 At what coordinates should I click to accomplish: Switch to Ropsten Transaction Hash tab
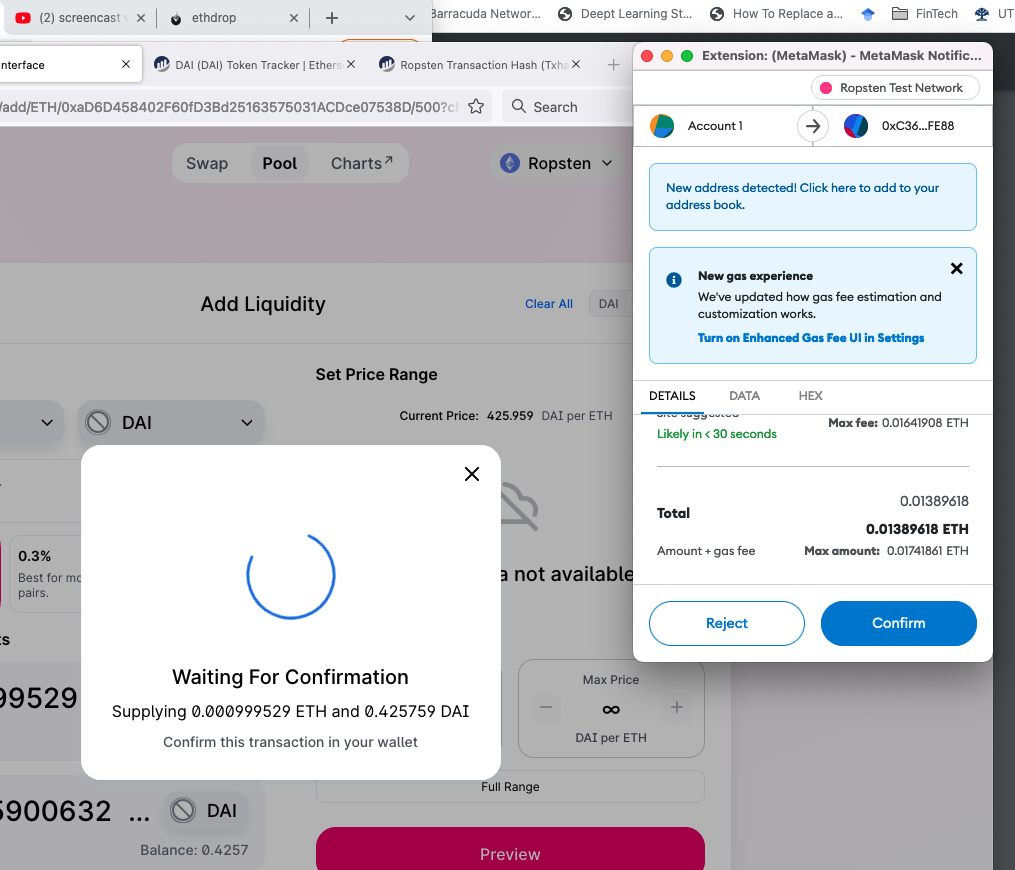pyautogui.click(x=474, y=65)
